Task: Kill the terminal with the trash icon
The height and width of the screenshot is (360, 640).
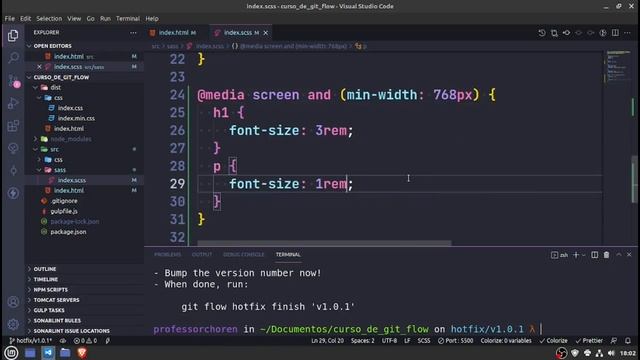Action: (607, 255)
